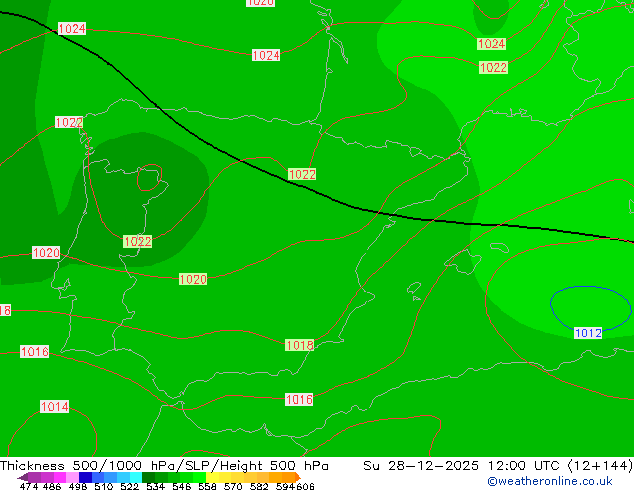Select the first yellow legend swatch after 558
This screenshot has width=634, height=490.
[213, 477]
